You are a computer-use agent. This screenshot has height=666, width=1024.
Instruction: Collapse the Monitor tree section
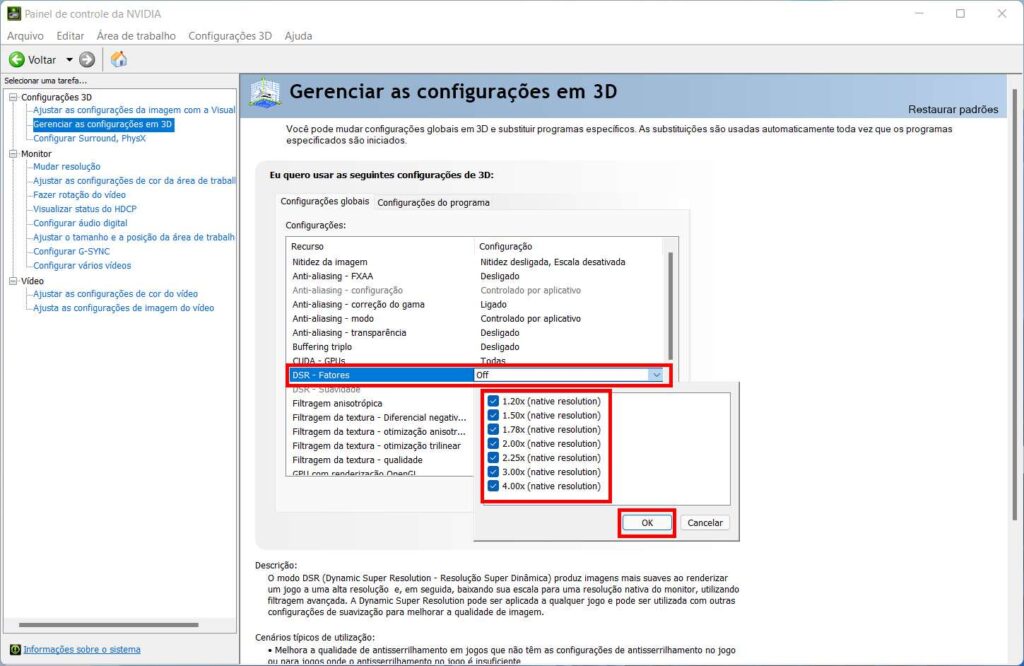(13, 154)
